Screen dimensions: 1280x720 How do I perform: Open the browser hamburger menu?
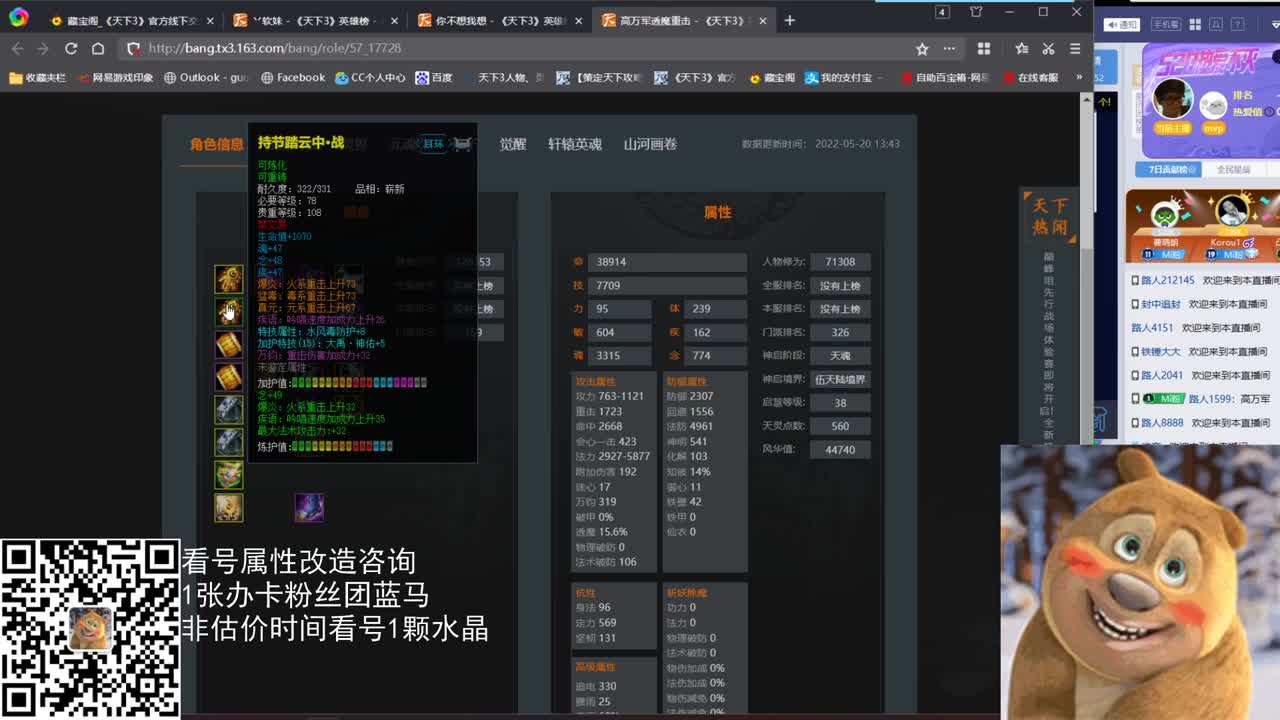tap(1075, 48)
